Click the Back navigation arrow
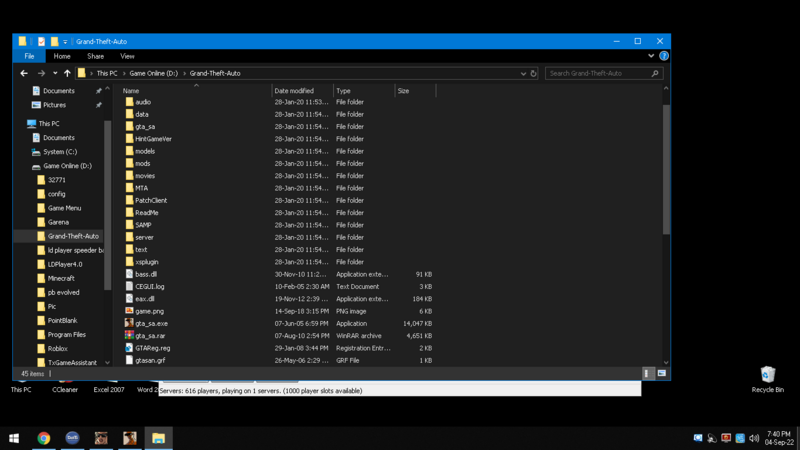This screenshot has width=800, height=450. click(24, 73)
